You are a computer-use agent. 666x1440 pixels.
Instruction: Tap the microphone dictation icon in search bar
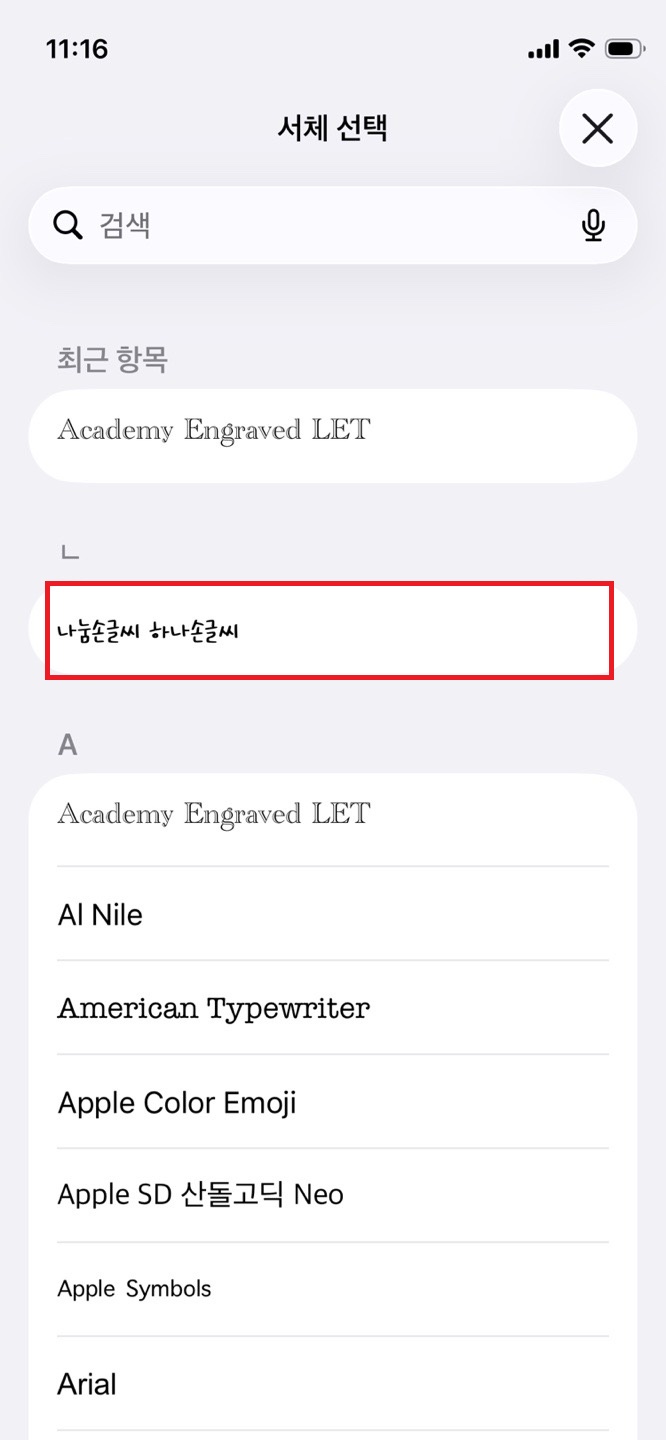[593, 226]
